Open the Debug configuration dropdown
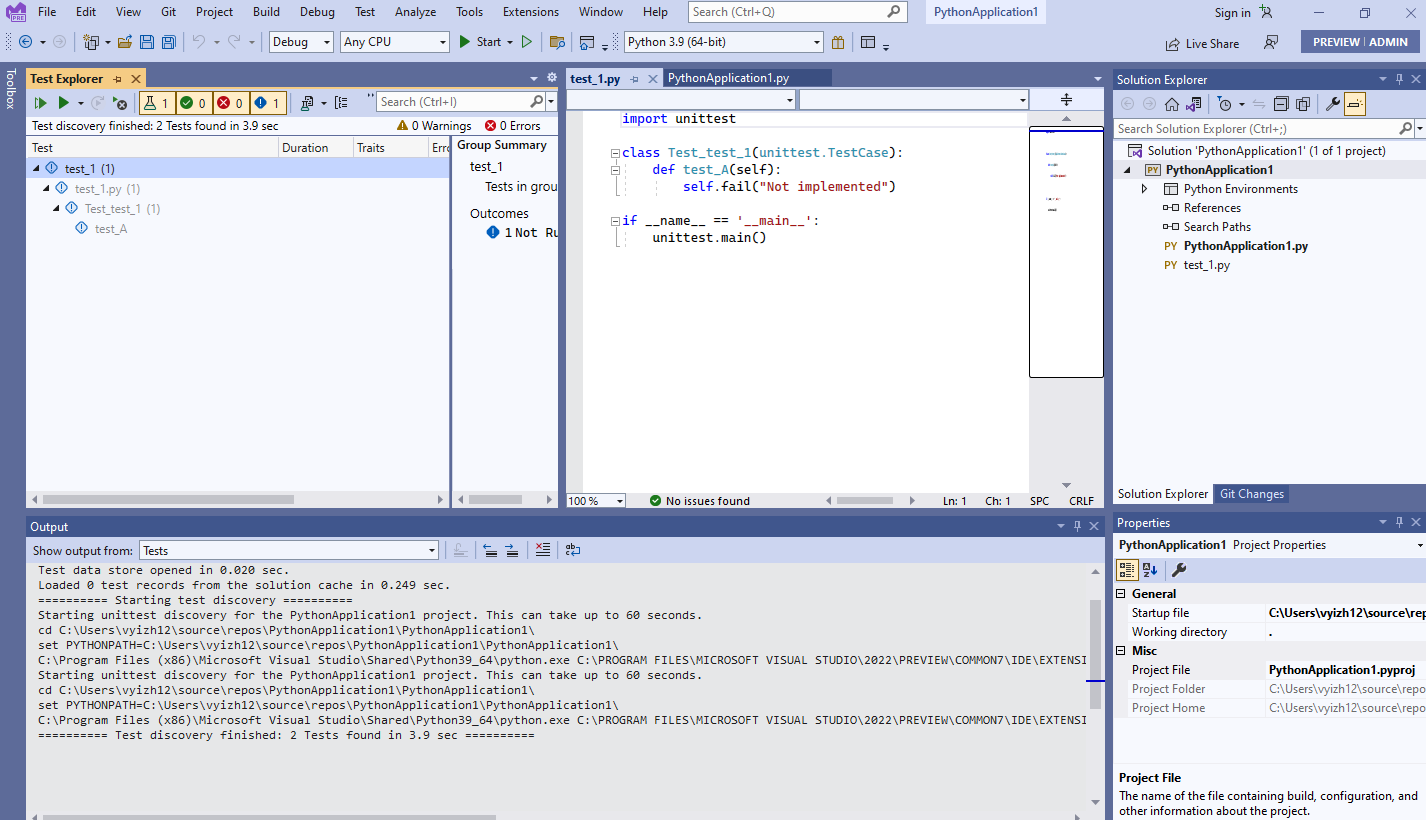 [301, 42]
